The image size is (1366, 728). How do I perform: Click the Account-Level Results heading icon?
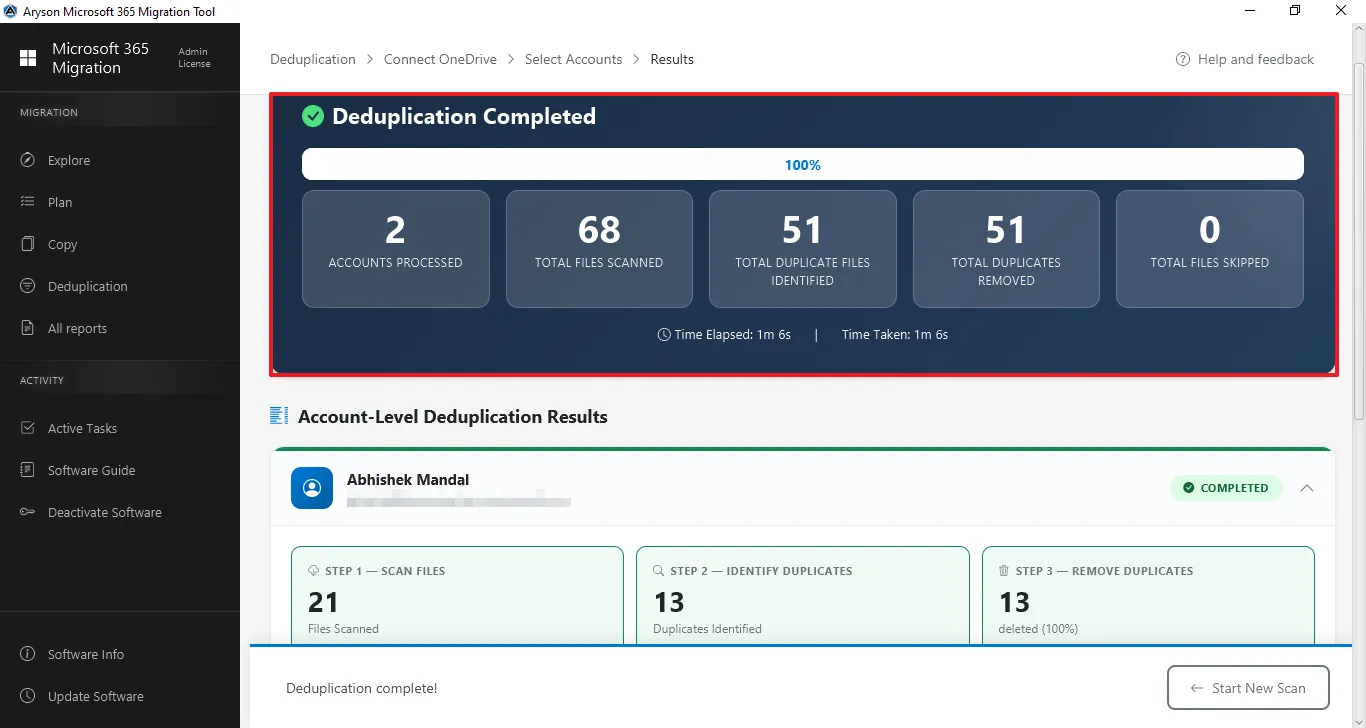point(279,416)
